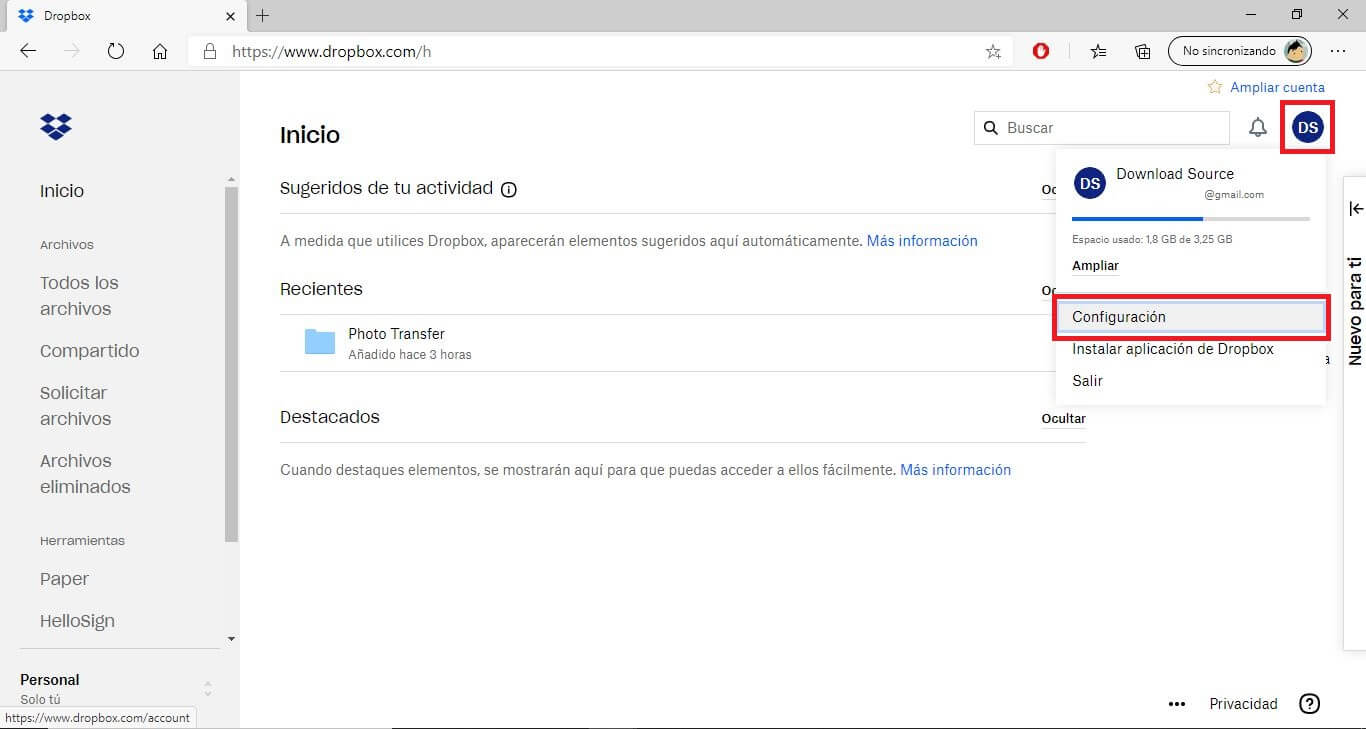The height and width of the screenshot is (729, 1366).
Task: Open Photo Transfer recent item name
Action: click(x=396, y=334)
